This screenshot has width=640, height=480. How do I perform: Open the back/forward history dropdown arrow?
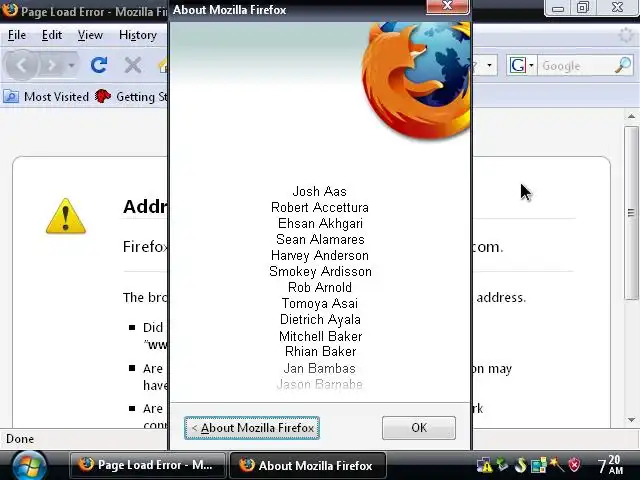[x=71, y=65]
